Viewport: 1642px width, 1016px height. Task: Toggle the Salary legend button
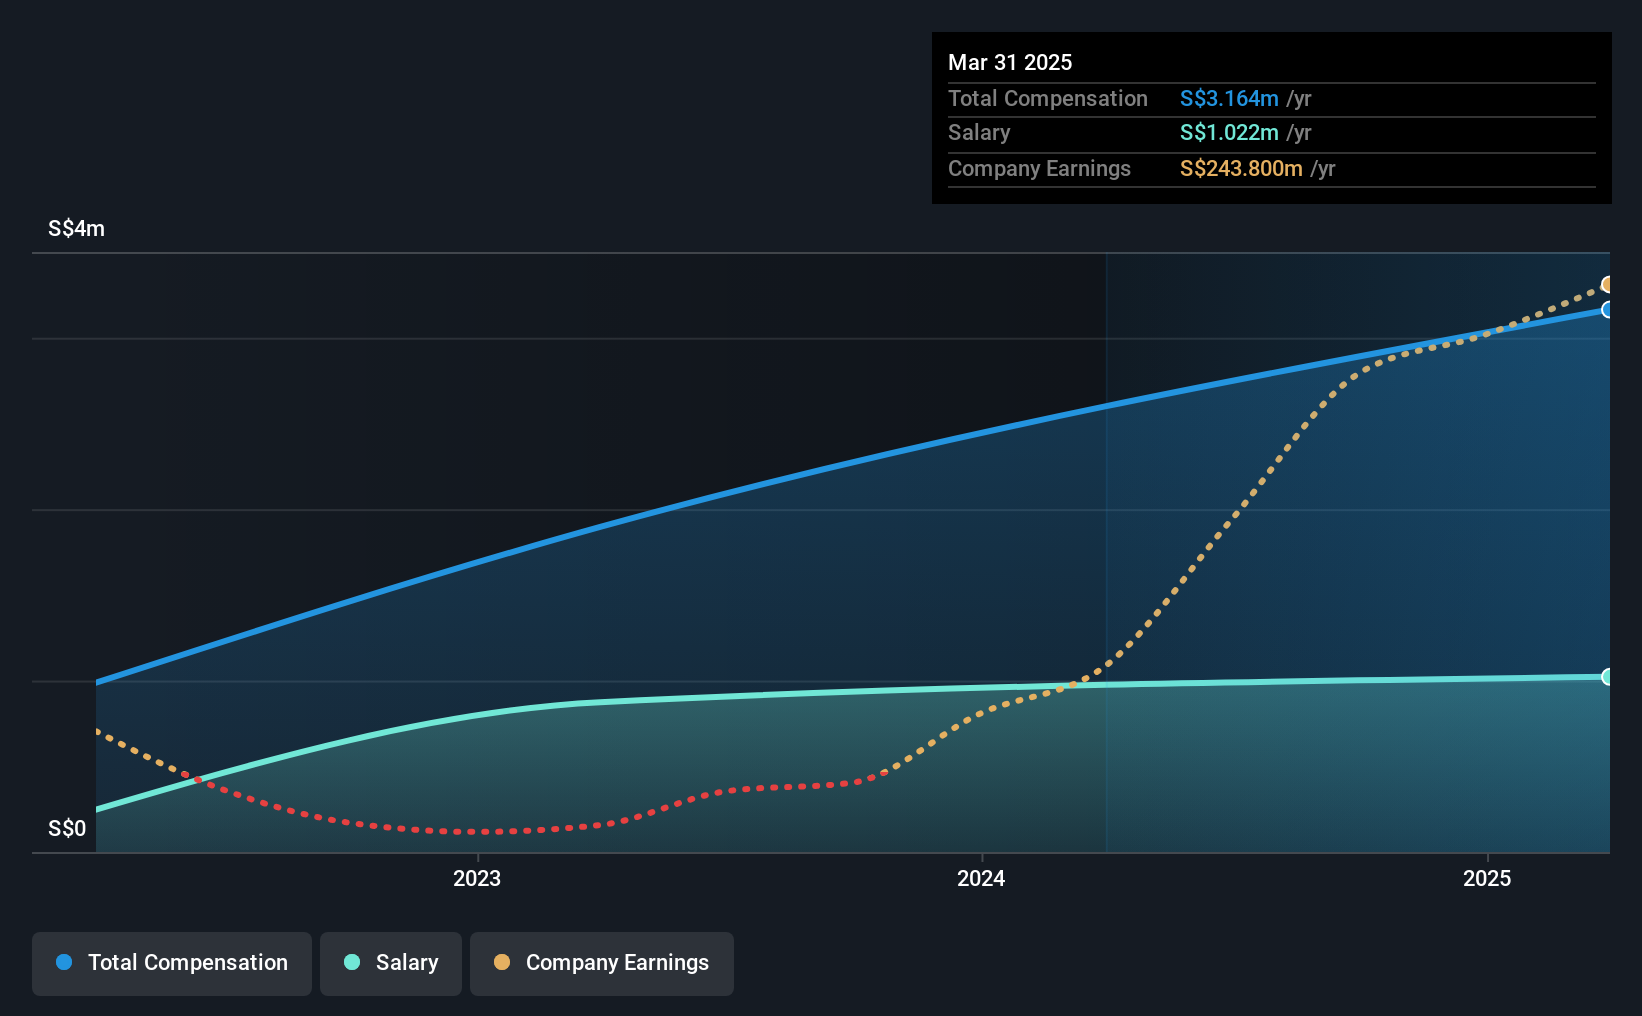[391, 963]
